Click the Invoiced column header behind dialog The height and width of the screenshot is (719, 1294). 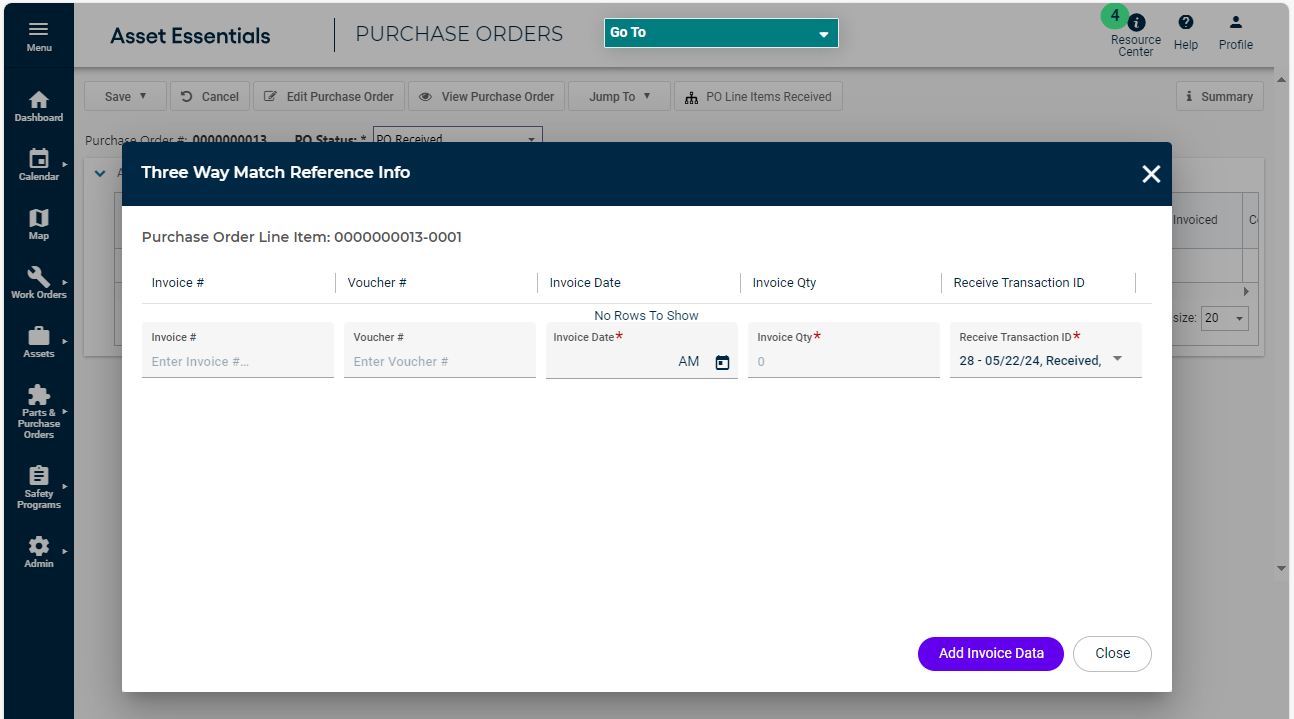coord(1195,220)
